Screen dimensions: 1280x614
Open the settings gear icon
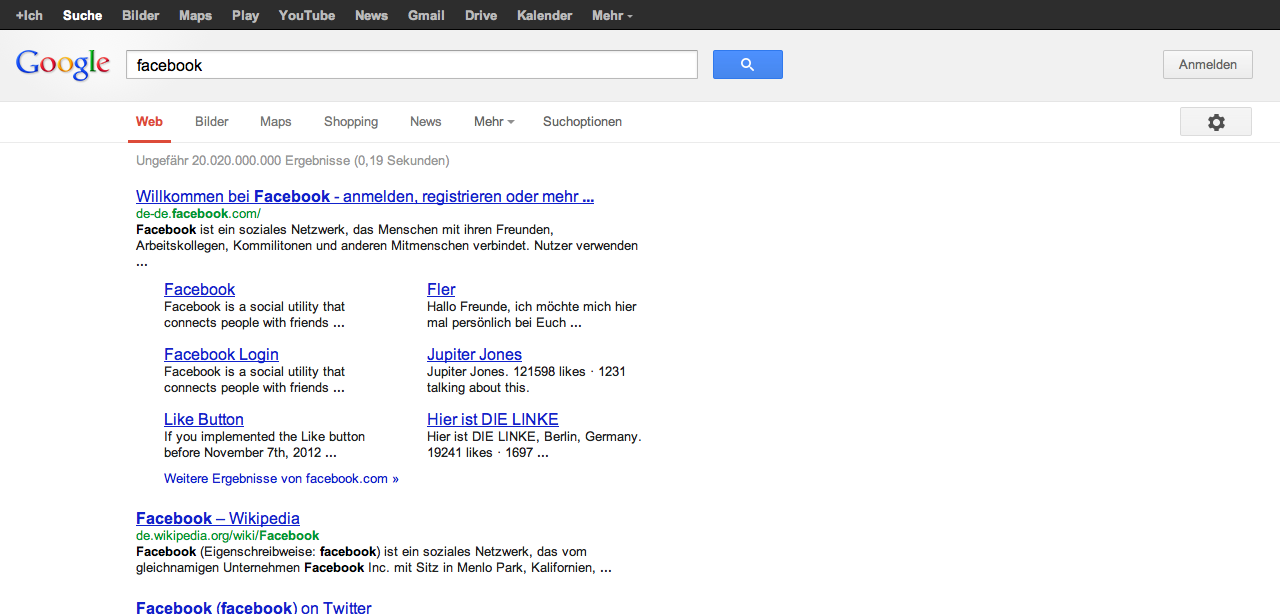click(x=1215, y=122)
